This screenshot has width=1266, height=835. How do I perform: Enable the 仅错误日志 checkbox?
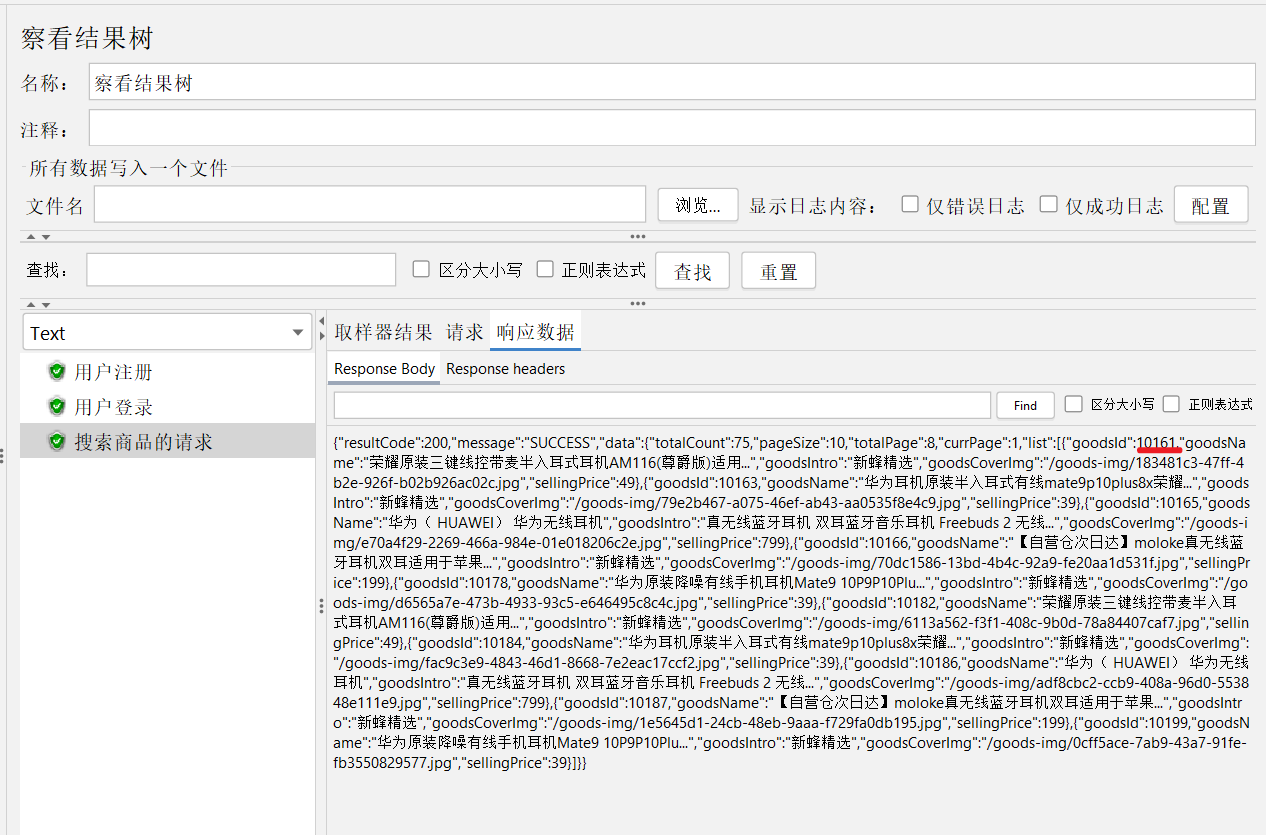coord(910,204)
